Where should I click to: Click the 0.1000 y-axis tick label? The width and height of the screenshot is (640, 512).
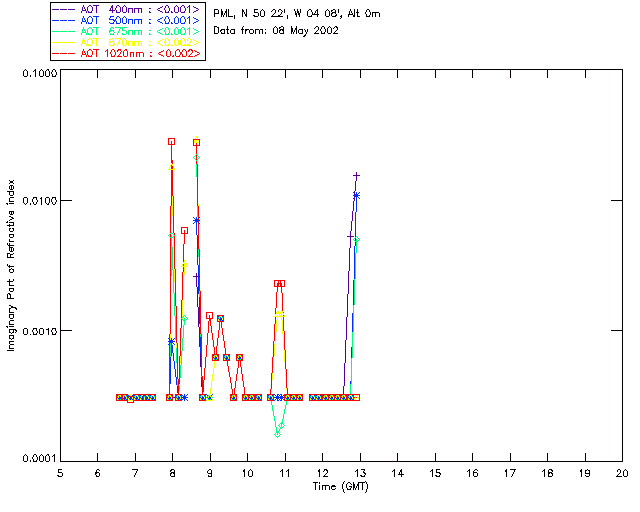[x=40, y=73]
